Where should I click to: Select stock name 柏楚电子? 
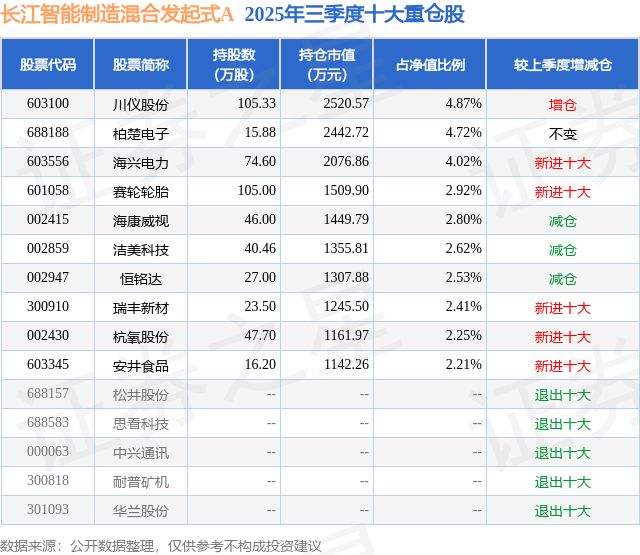pyautogui.click(x=141, y=134)
